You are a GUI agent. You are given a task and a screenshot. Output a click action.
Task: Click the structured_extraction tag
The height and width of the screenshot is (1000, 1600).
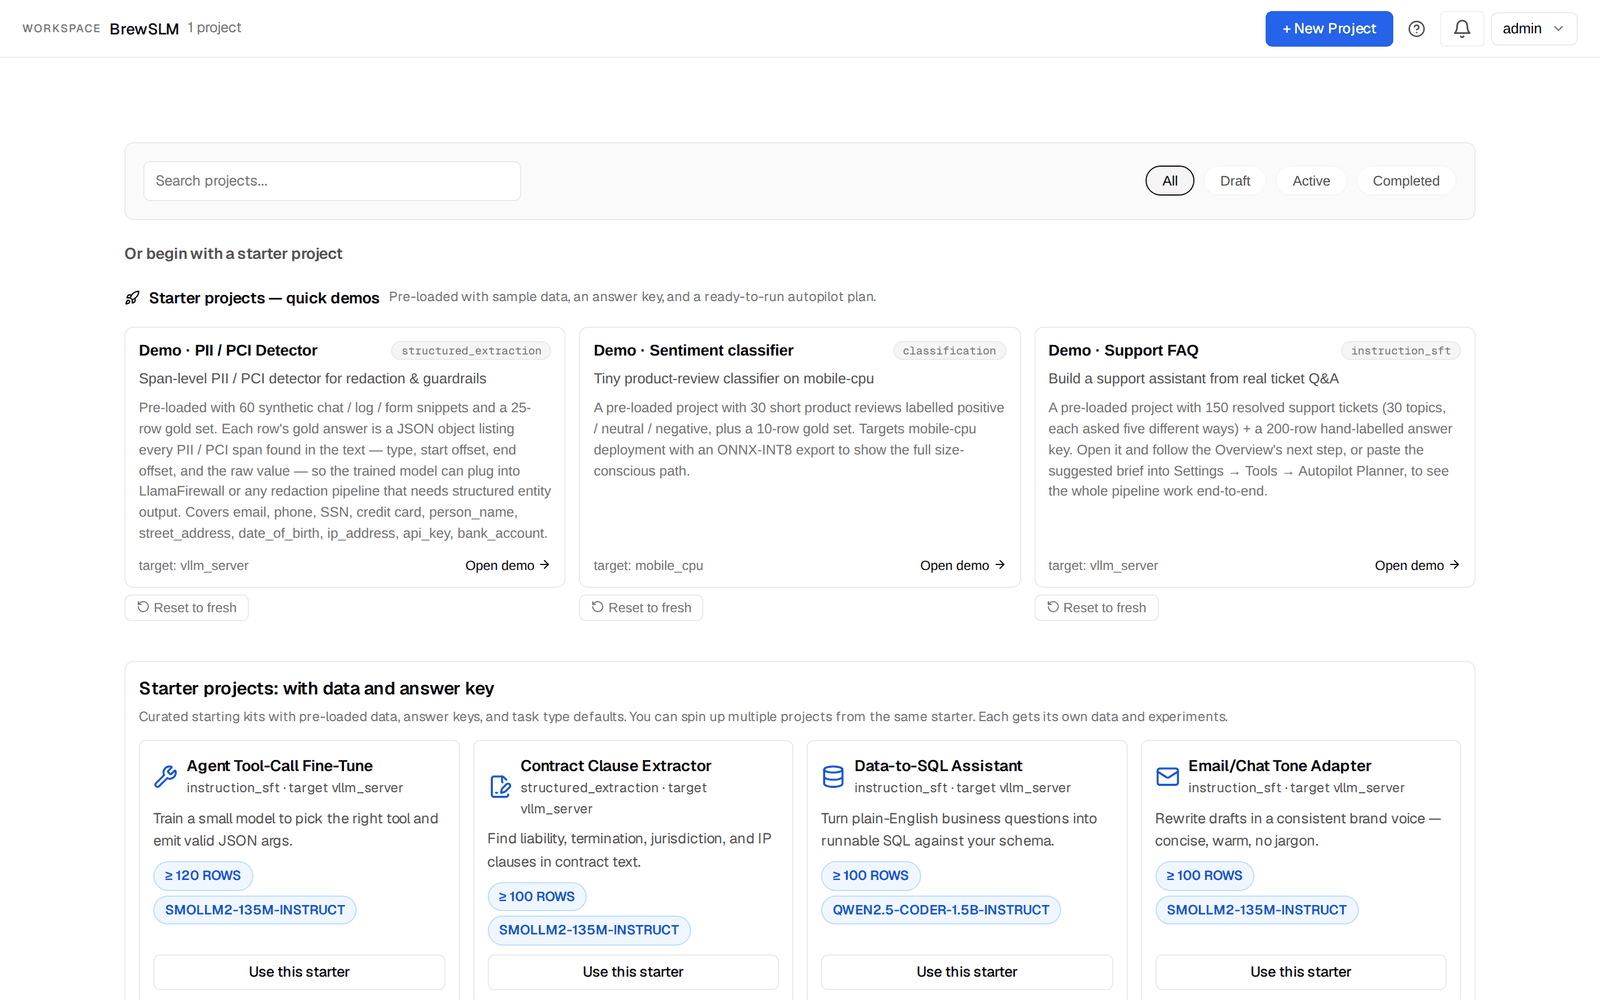471,351
